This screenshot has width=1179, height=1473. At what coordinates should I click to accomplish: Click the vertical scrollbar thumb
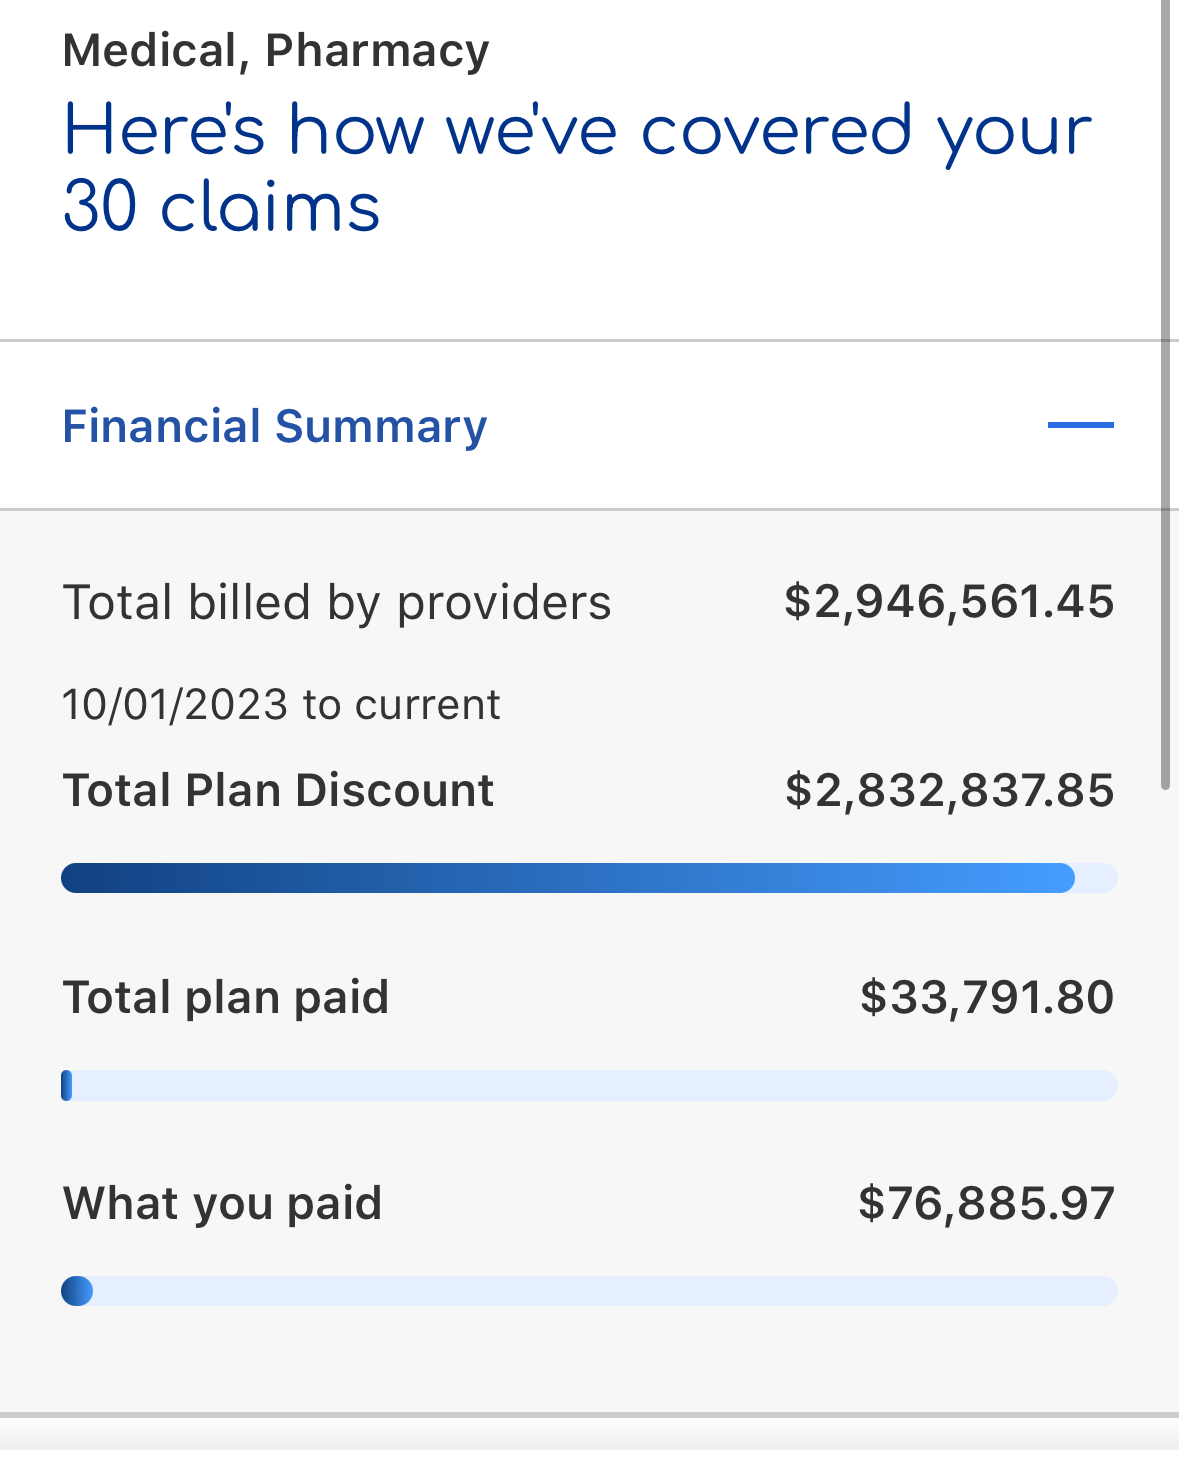click(x=1166, y=395)
